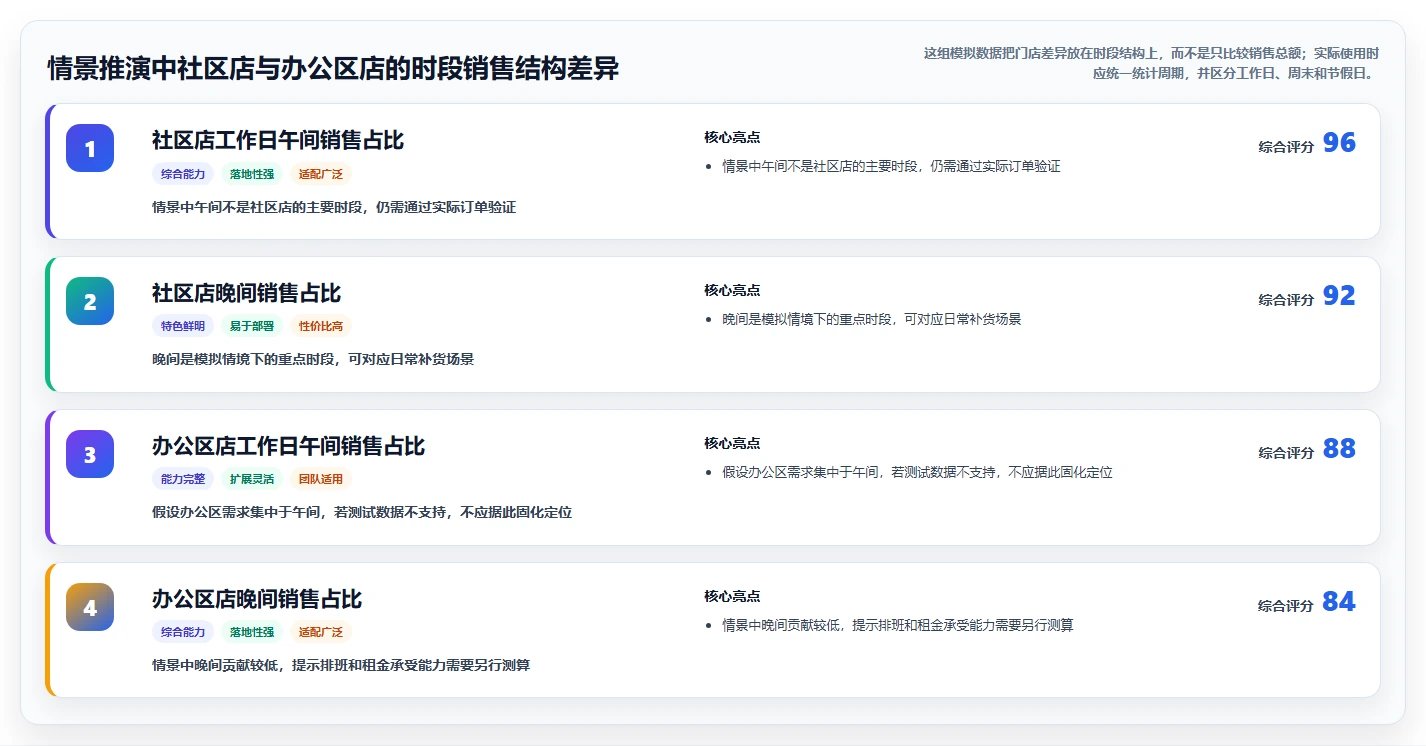
Task: Click the bullet 情景中午间不是社区店的主要时段 highlight
Action: click(891, 167)
